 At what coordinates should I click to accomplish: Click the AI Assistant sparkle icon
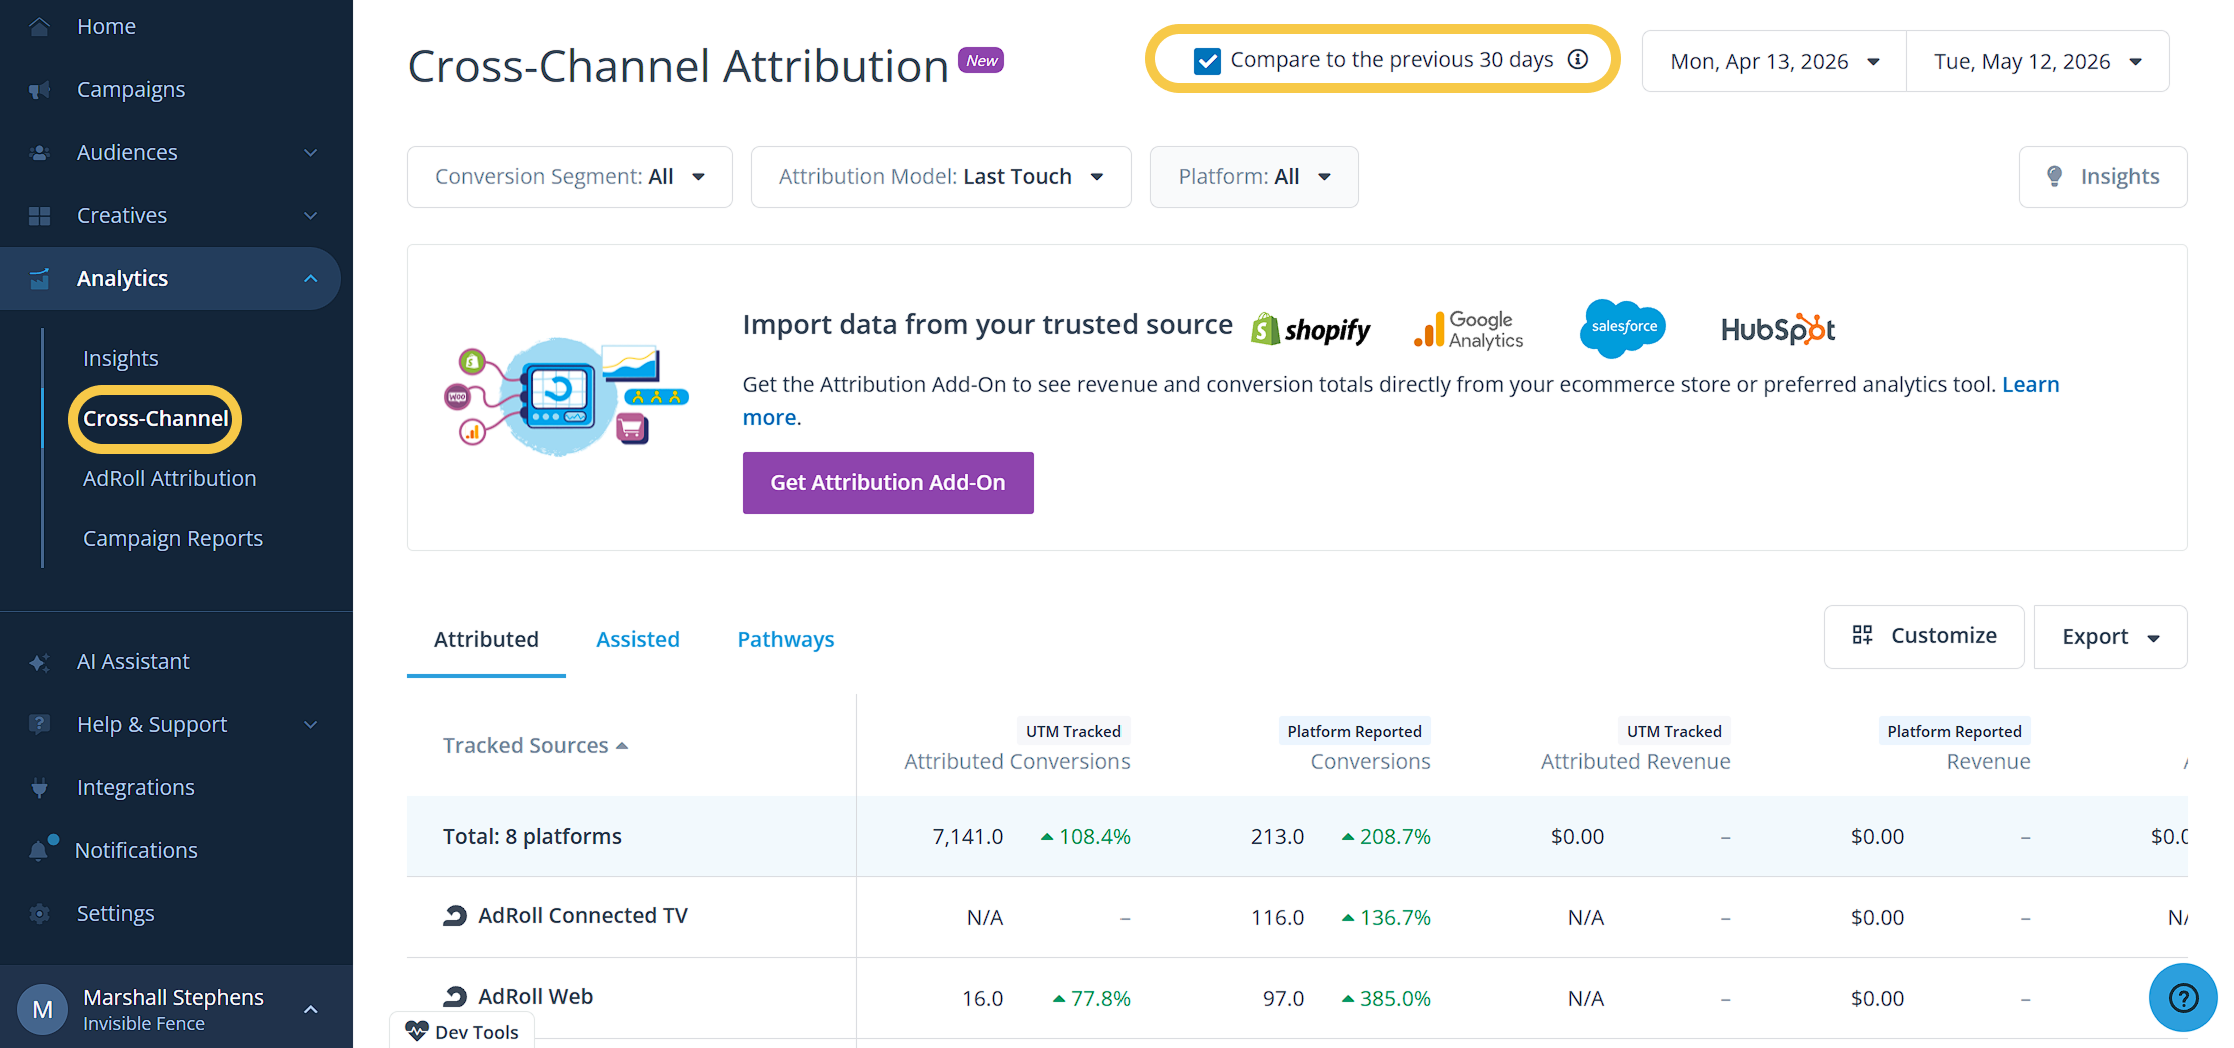[39, 662]
